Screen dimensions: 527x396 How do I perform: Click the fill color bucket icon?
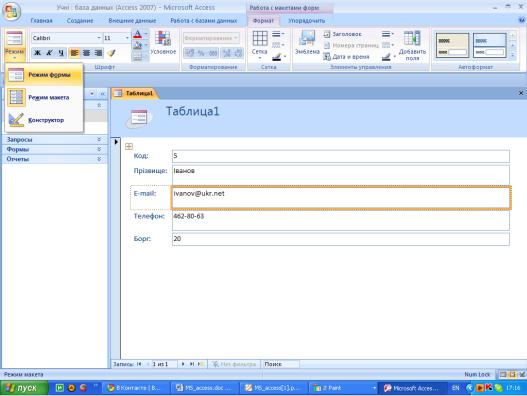[137, 45]
